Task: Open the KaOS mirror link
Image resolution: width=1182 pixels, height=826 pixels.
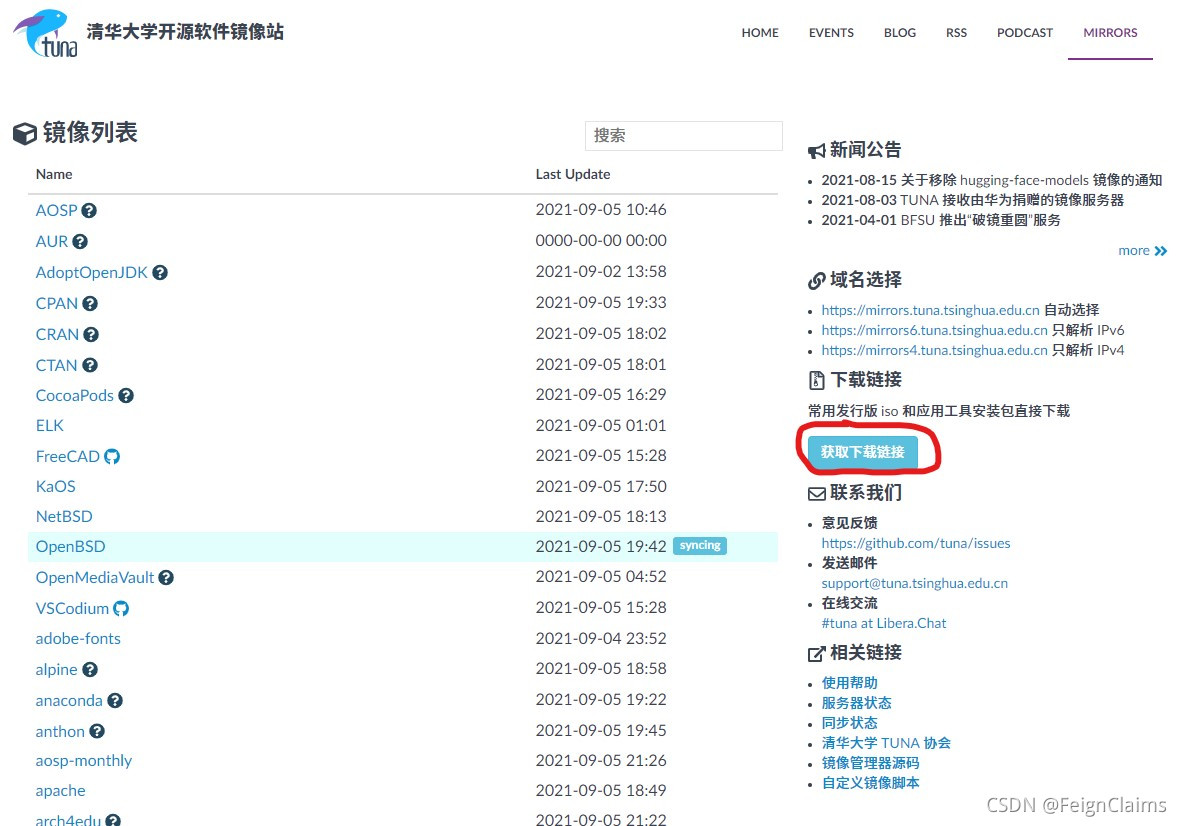Action: point(56,487)
